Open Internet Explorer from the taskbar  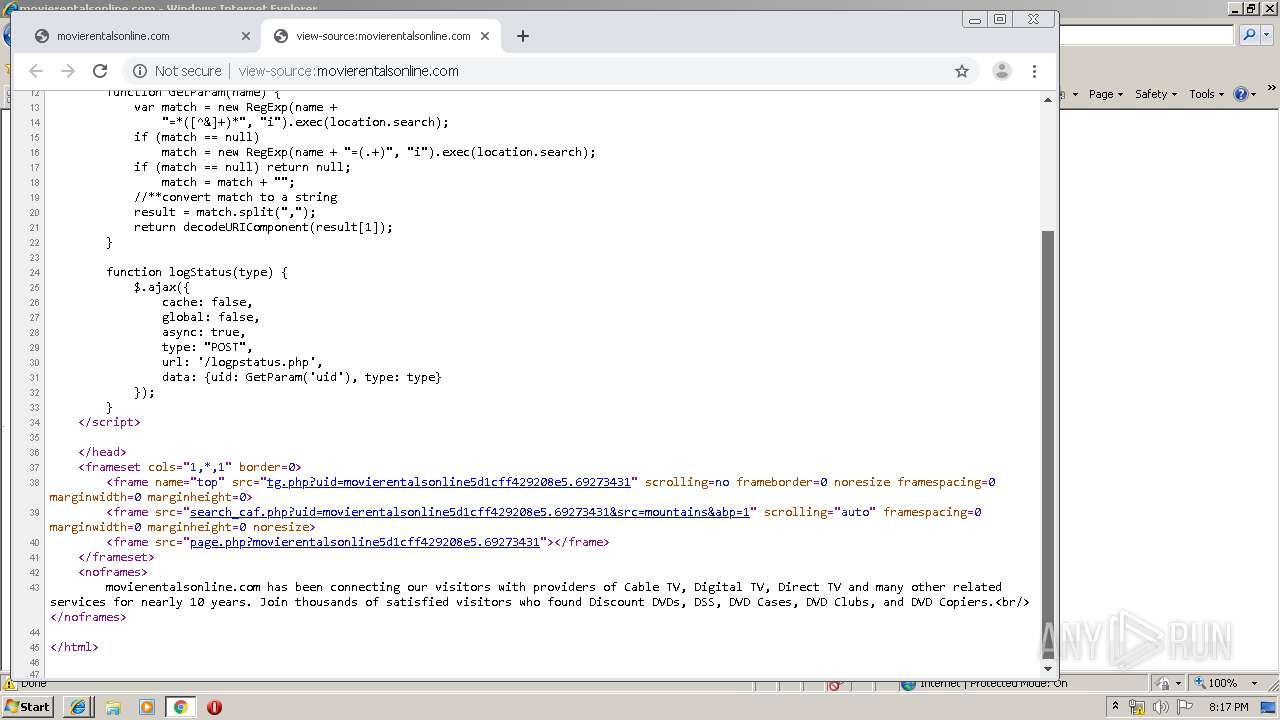tap(78, 707)
